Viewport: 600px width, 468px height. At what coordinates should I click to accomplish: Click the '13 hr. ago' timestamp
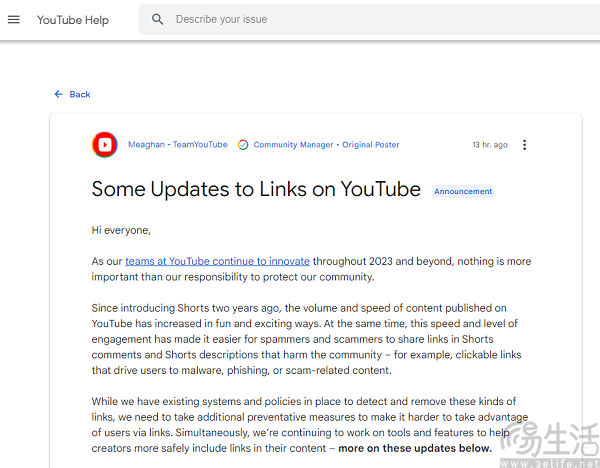(x=490, y=145)
